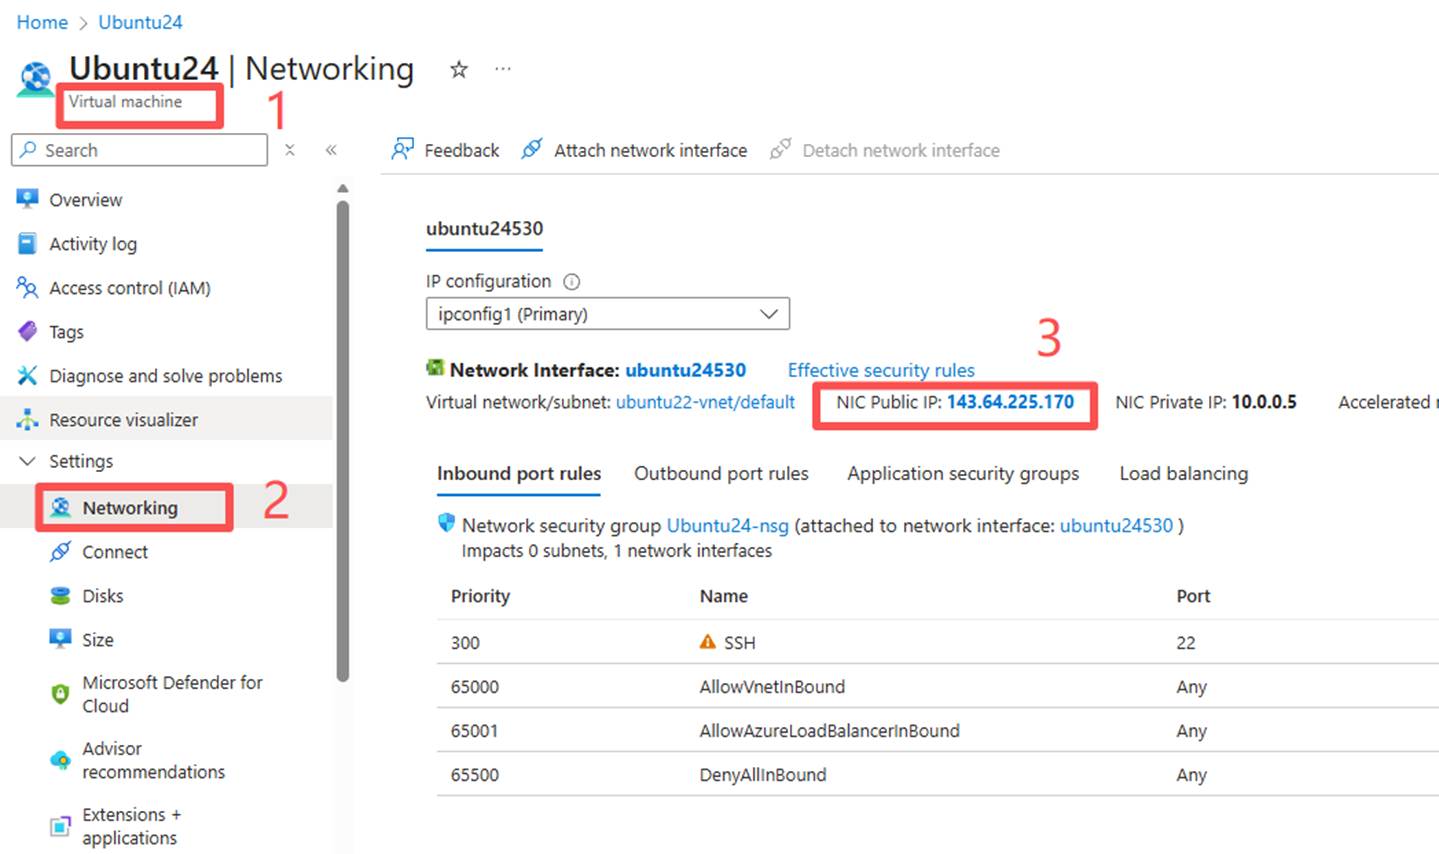Switch to Application security groups tab
Viewport: 1439px width, 854px height.
point(963,474)
